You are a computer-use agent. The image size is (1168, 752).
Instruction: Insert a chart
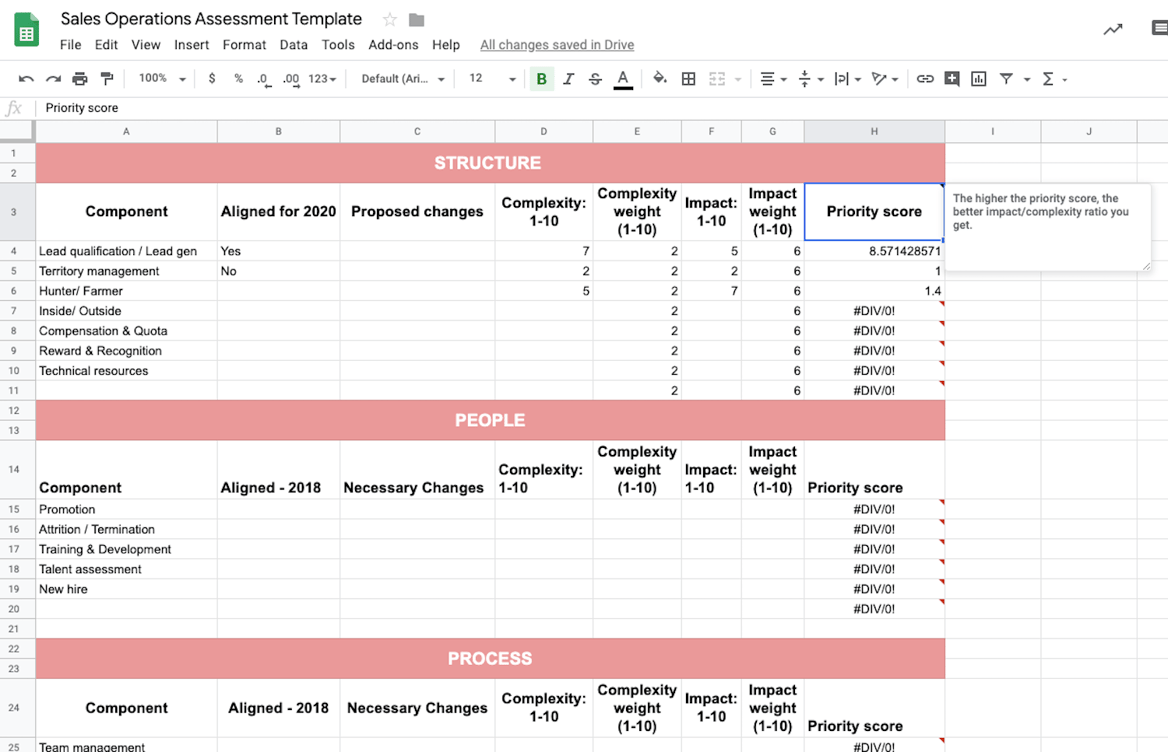click(978, 78)
